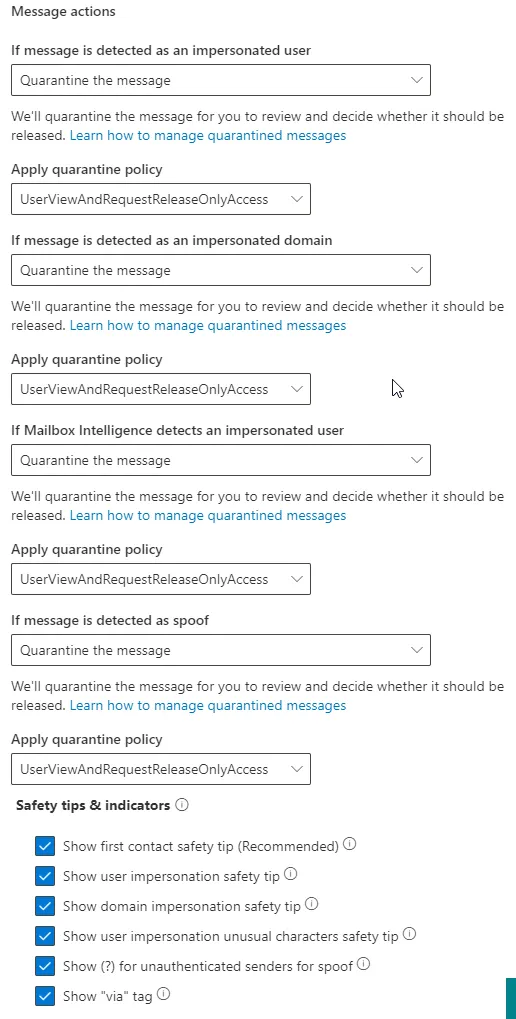Click info icon beside unauthenticated senders option
The height and width of the screenshot is (1019, 516).
364,964
